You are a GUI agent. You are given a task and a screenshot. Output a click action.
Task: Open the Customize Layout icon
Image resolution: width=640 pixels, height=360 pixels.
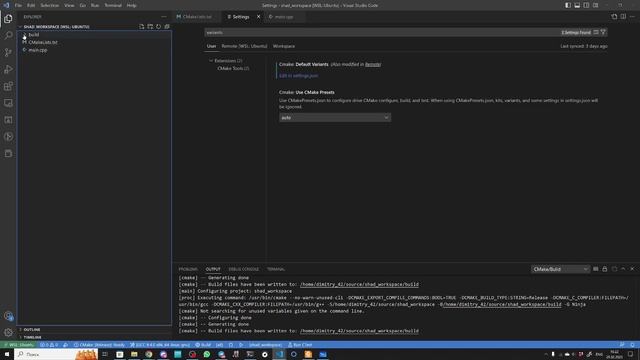click(x=596, y=5)
